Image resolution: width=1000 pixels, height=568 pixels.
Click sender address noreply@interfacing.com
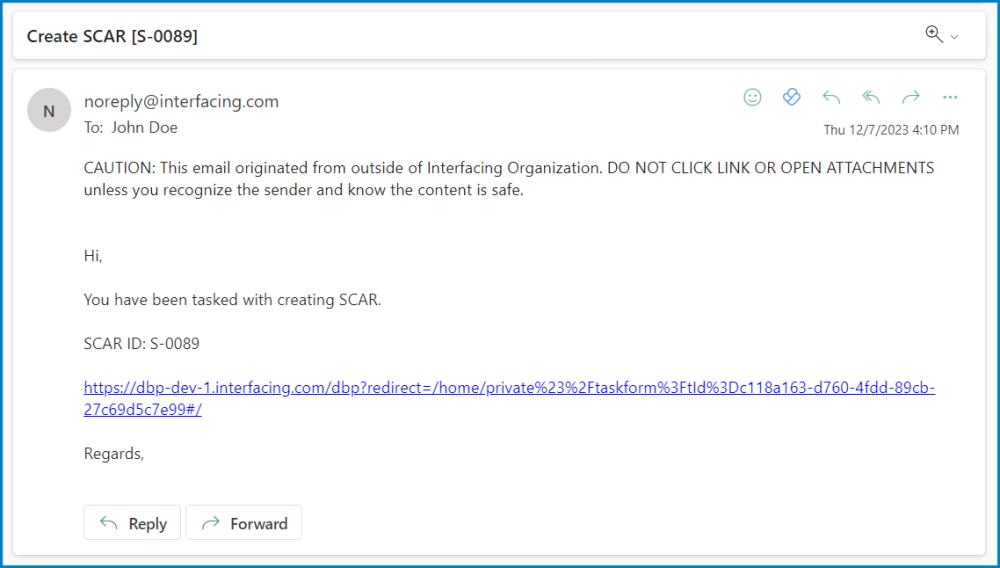point(181,101)
